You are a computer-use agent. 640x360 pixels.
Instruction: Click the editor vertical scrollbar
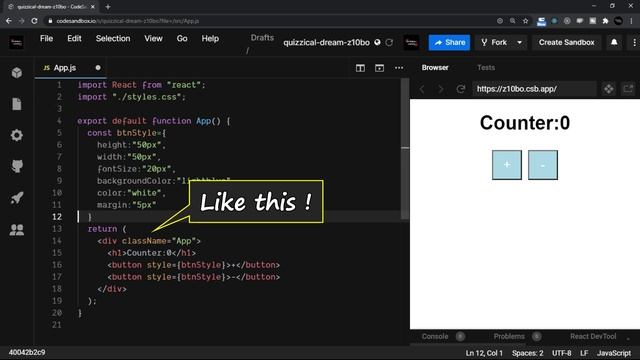(x=405, y=149)
